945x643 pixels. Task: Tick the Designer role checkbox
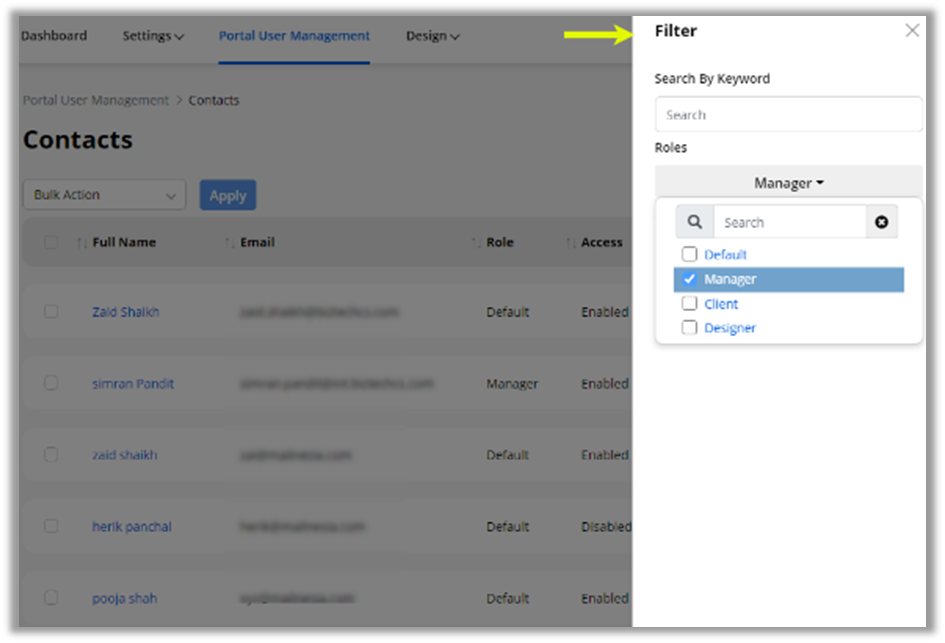tap(689, 328)
